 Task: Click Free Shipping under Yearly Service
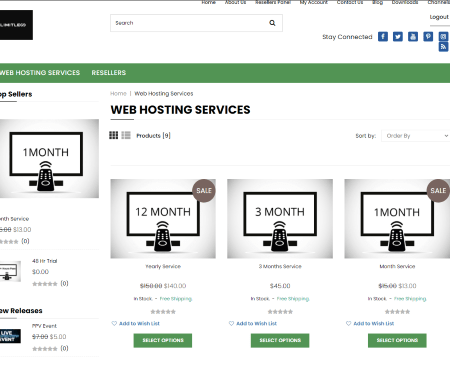176,299
